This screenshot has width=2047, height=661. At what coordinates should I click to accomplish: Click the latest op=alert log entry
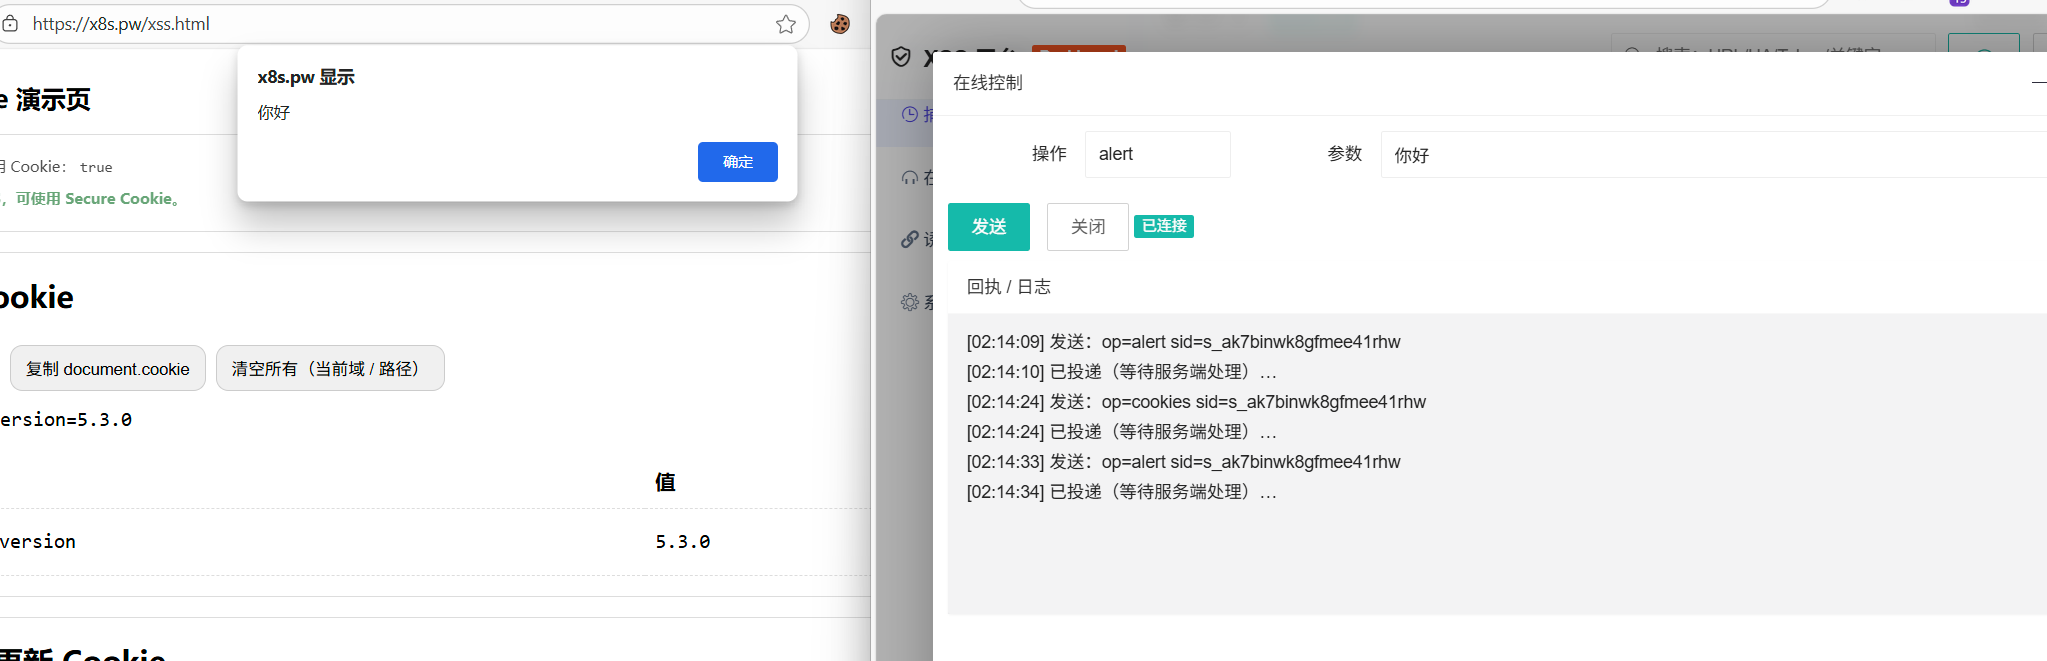[x=1183, y=462]
